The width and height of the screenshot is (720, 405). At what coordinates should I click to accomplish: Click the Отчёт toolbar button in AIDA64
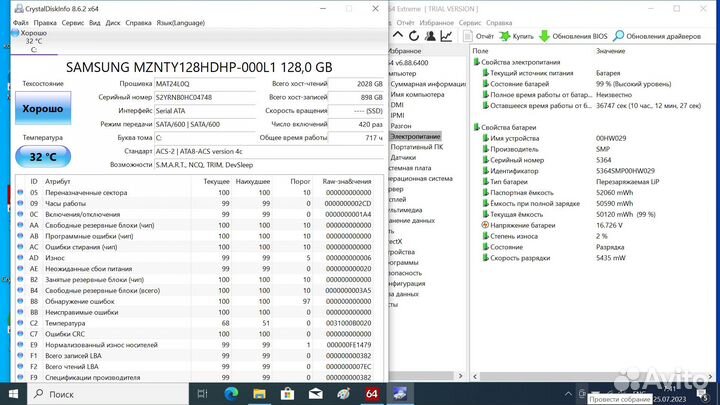click(478, 36)
